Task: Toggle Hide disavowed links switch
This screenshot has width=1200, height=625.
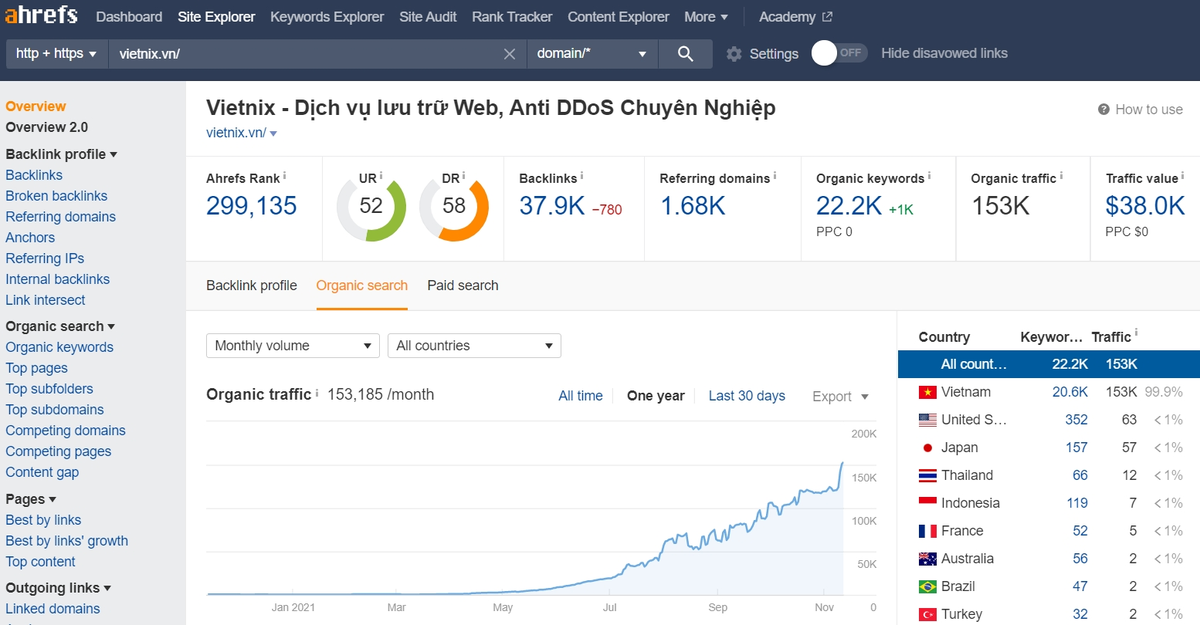Action: [839, 53]
